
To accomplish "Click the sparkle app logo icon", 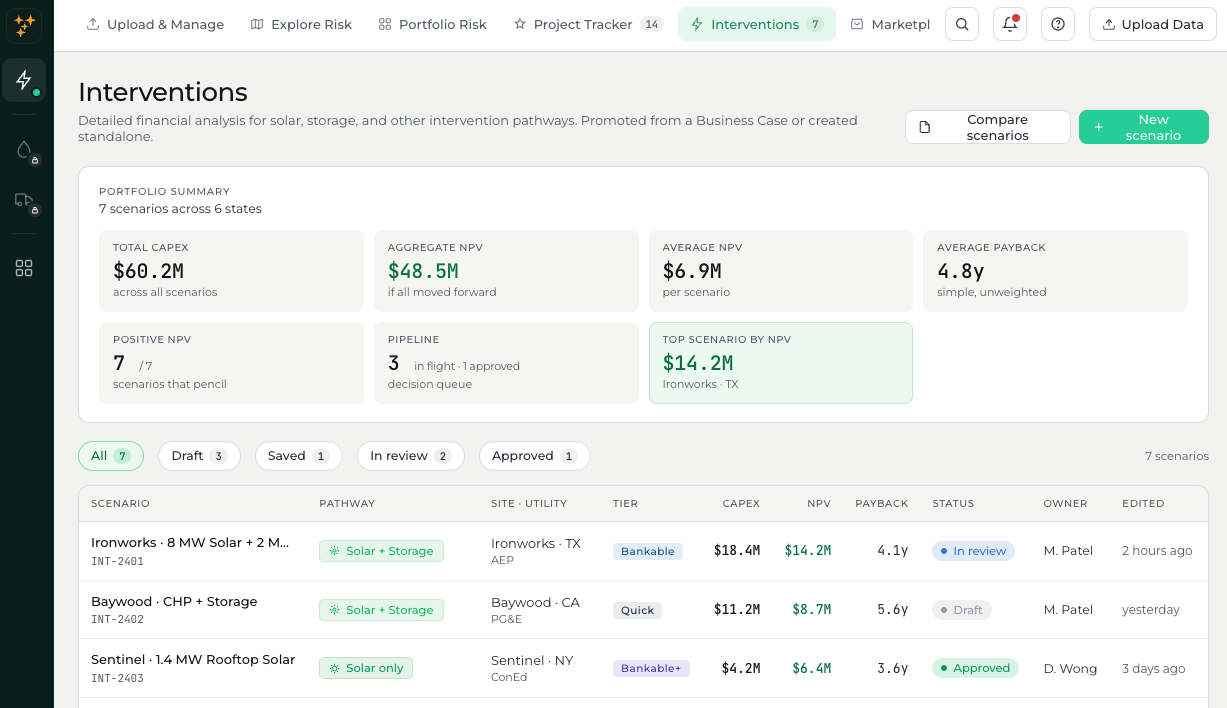I will click(24, 25).
